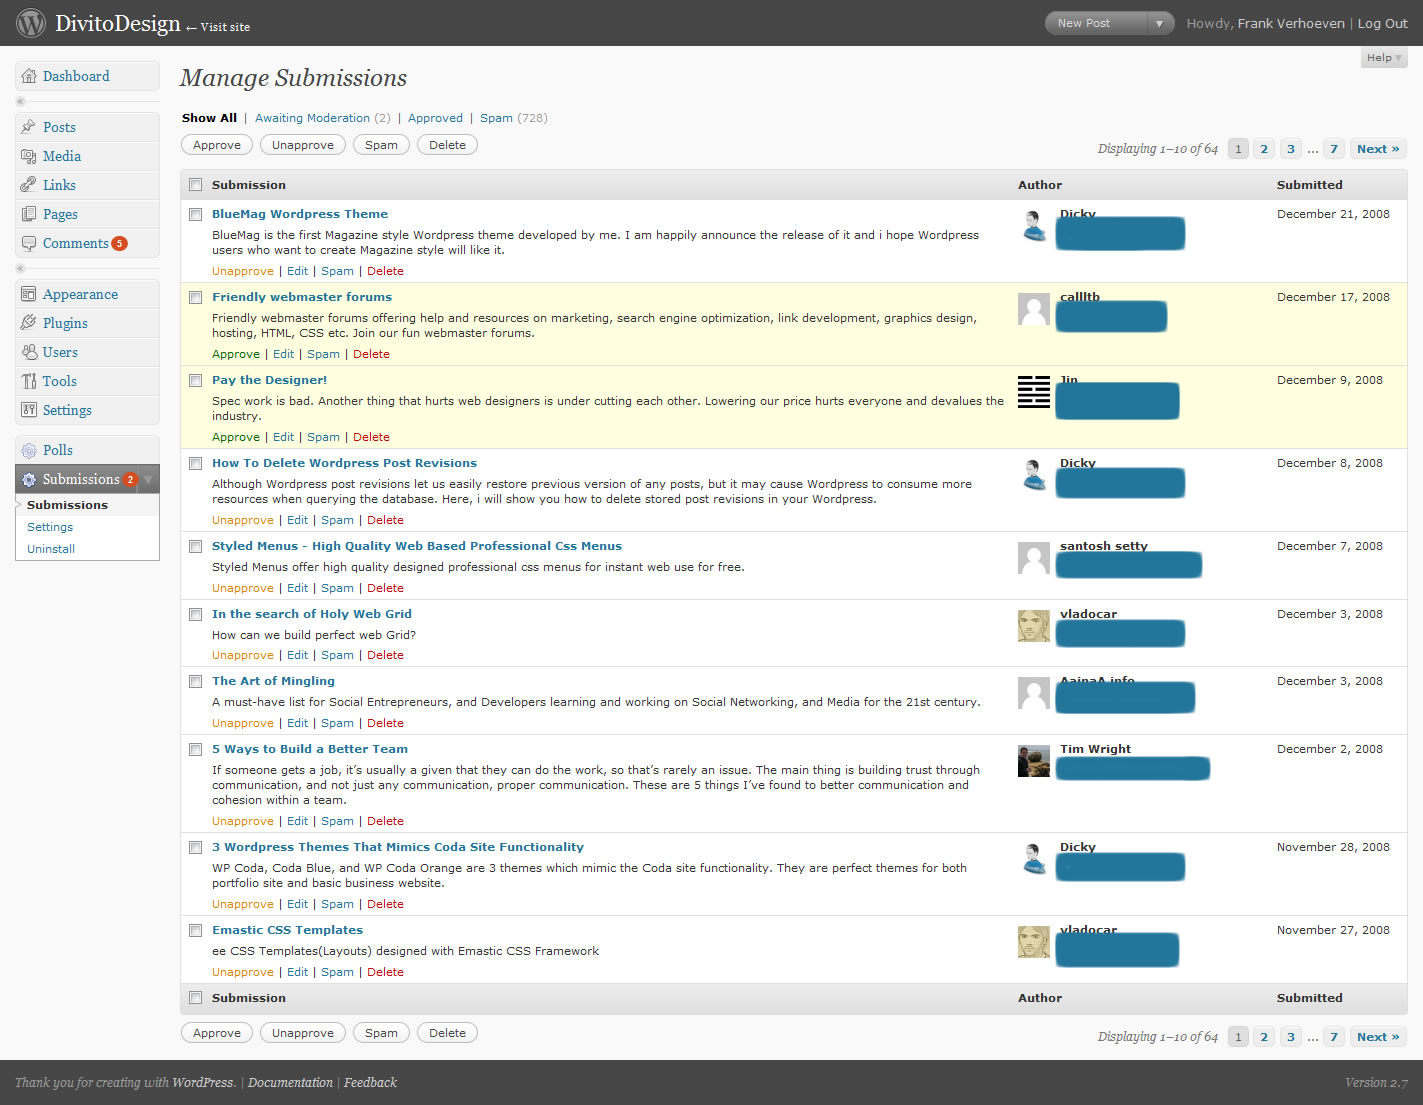The image size is (1423, 1105).
Task: Click the Users icon in sidebar
Action: 29,352
